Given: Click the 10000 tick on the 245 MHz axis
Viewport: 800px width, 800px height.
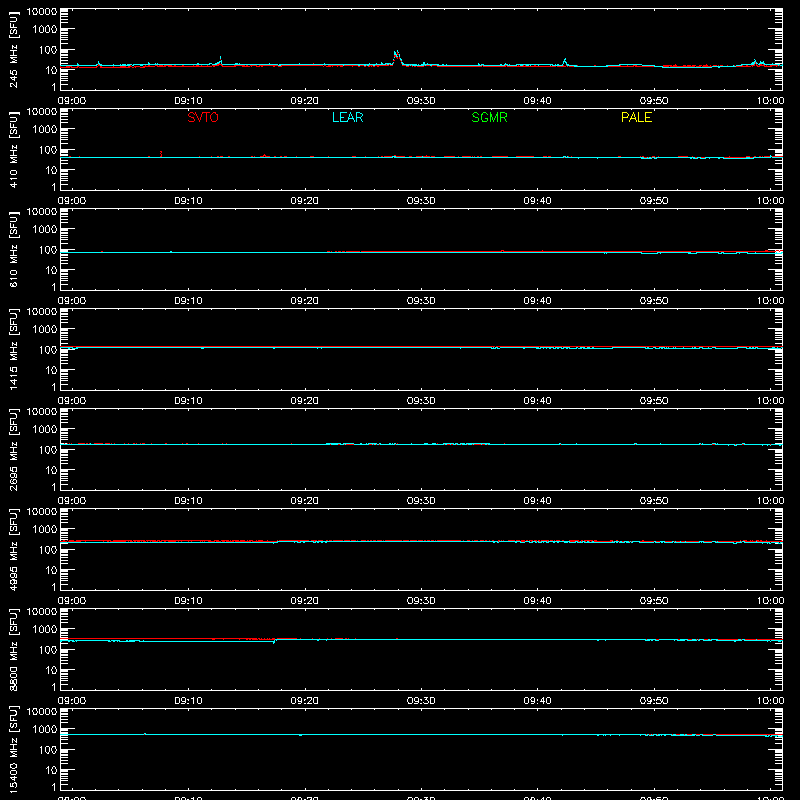Looking at the screenshot, I should point(42,12).
